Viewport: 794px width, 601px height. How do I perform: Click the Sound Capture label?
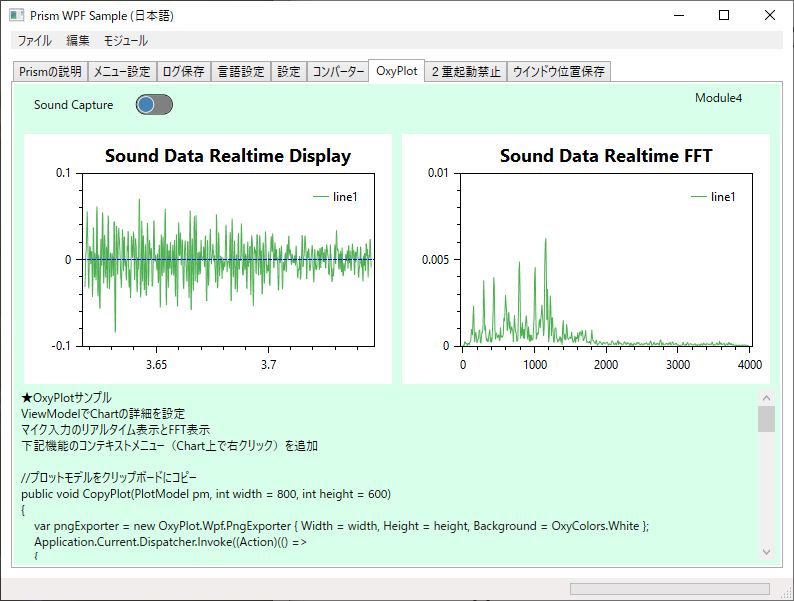tap(73, 105)
